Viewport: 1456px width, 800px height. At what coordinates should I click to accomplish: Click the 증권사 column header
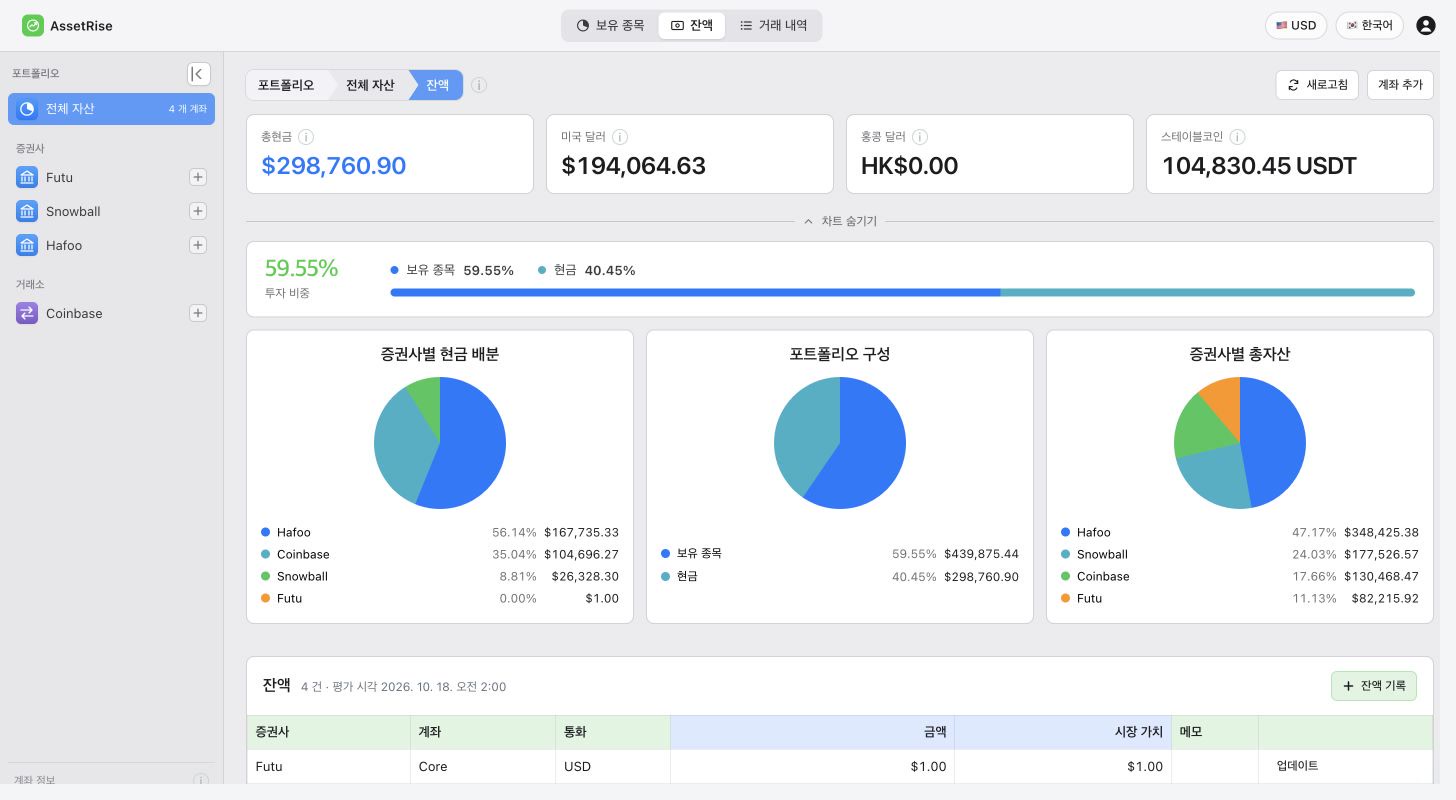(328, 732)
